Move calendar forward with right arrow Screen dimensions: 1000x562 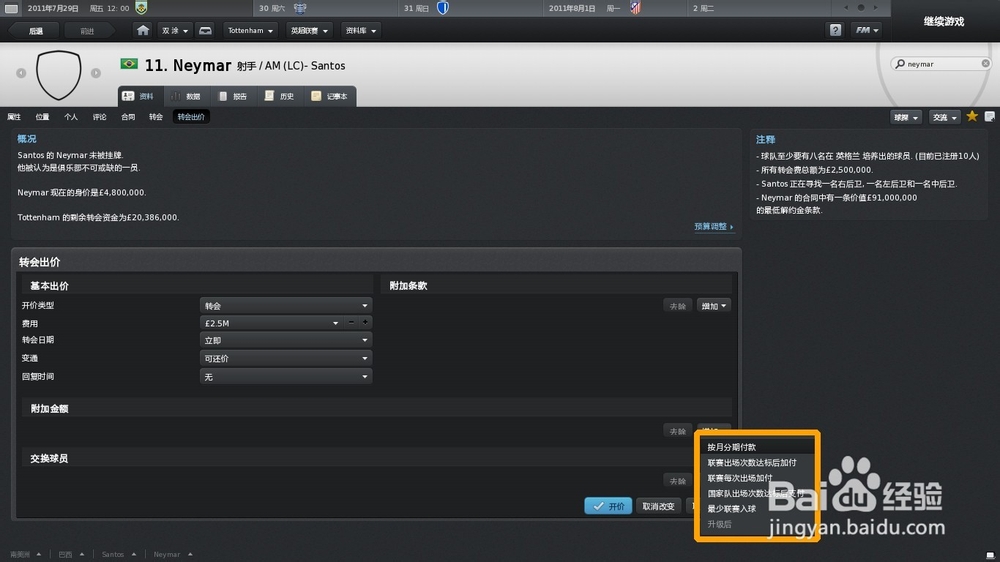(876, 8)
